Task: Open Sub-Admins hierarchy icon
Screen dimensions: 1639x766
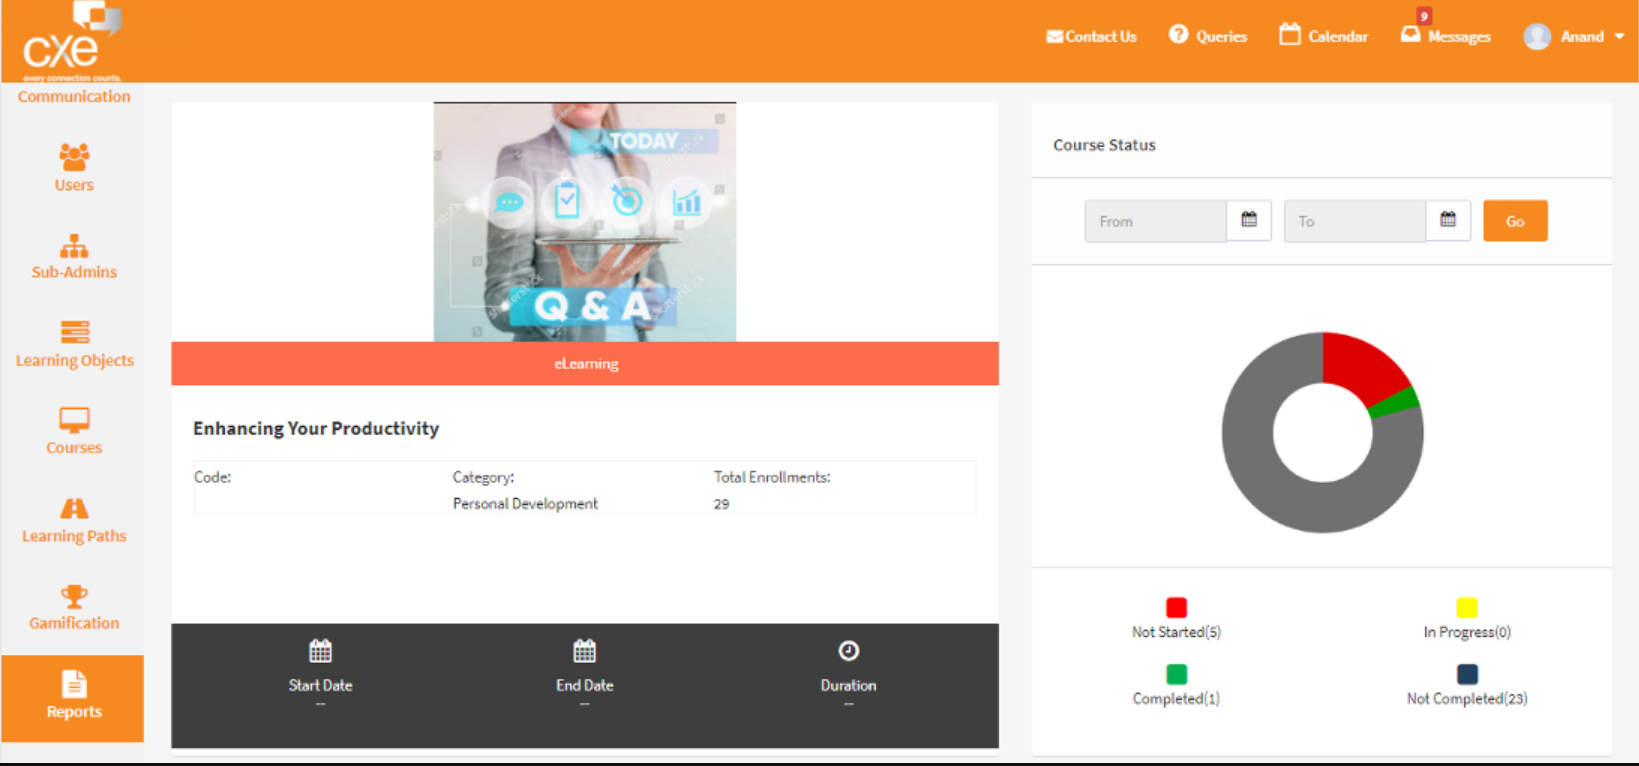Action: click(x=74, y=246)
